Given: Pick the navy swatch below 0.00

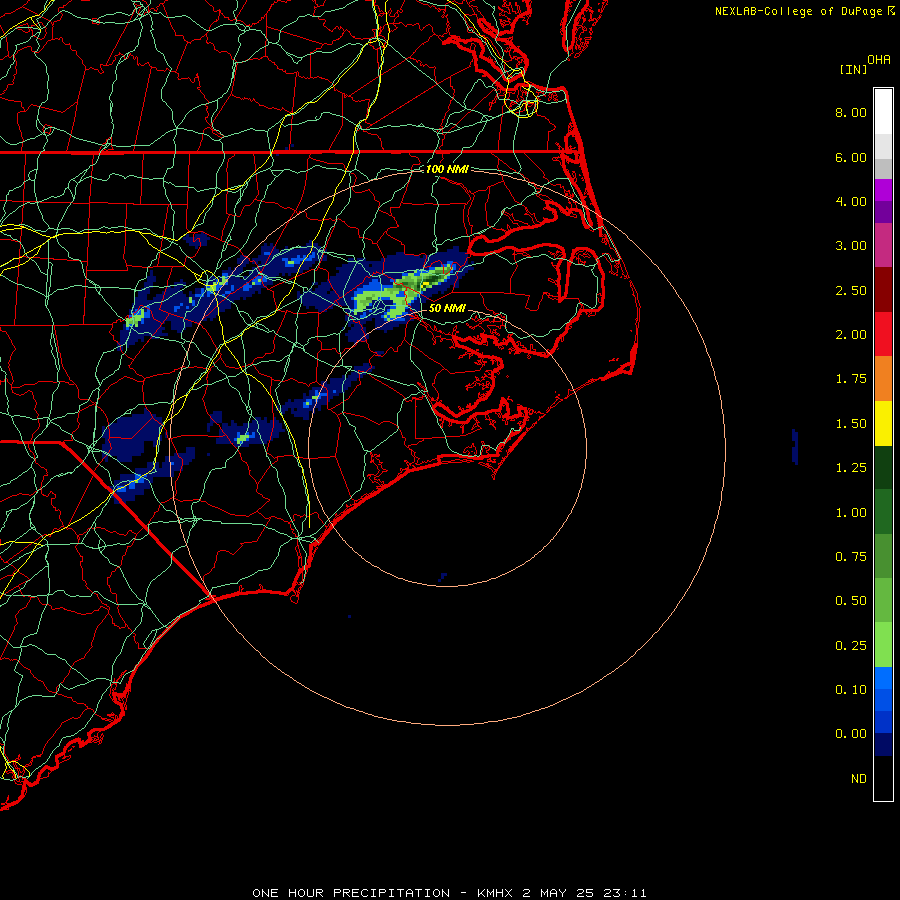Looking at the screenshot, I should [883, 744].
